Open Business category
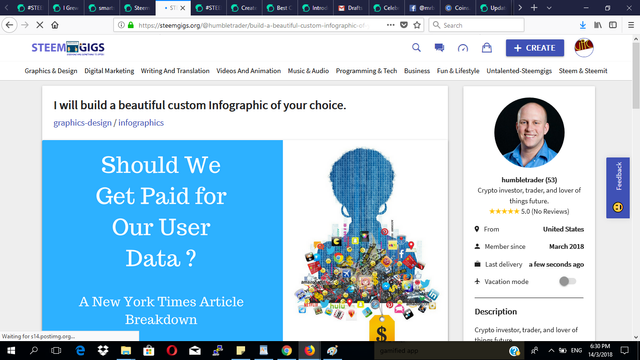This screenshot has height=360, width=640. (x=417, y=71)
